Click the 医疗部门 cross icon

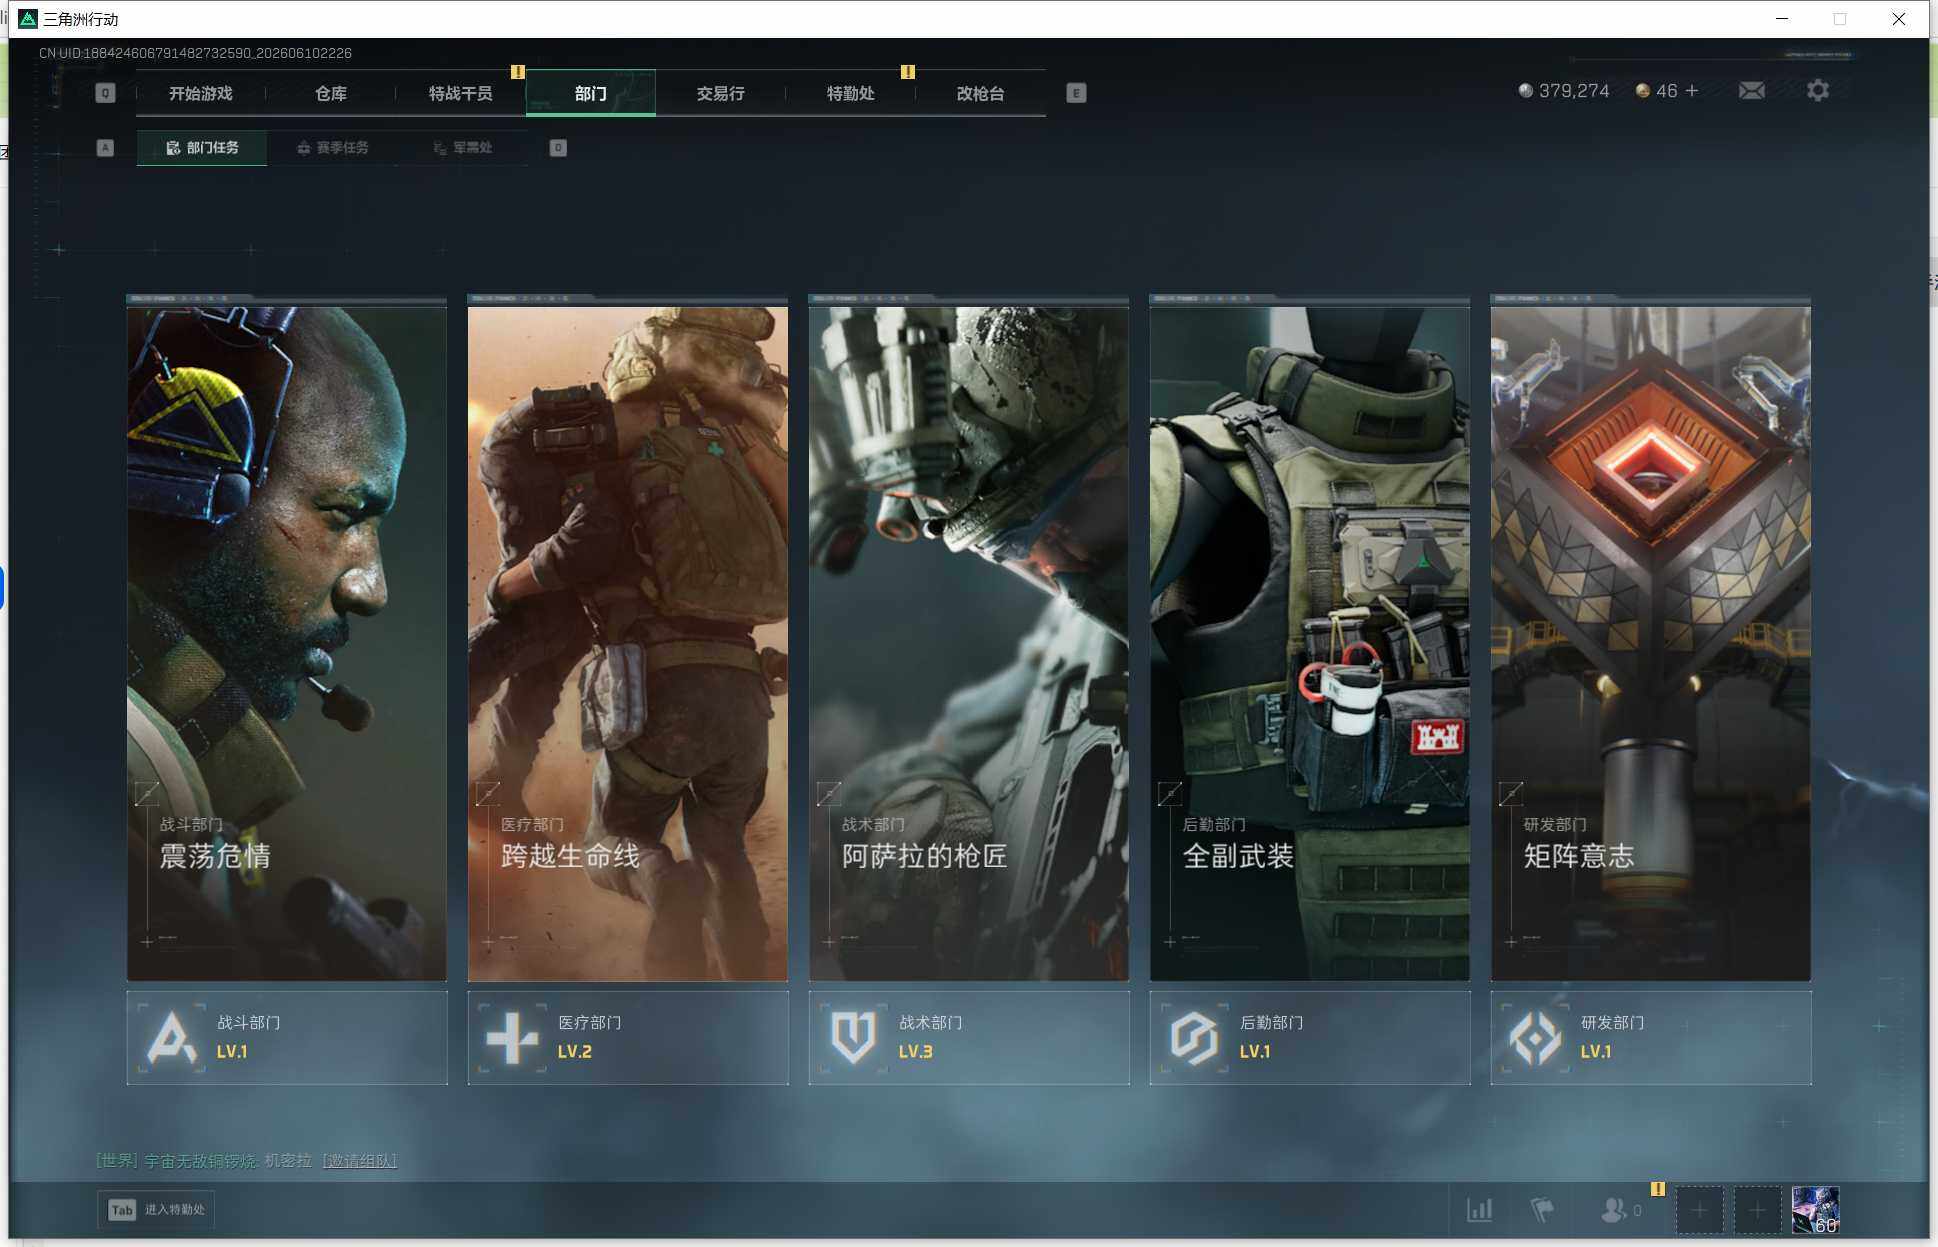512,1038
